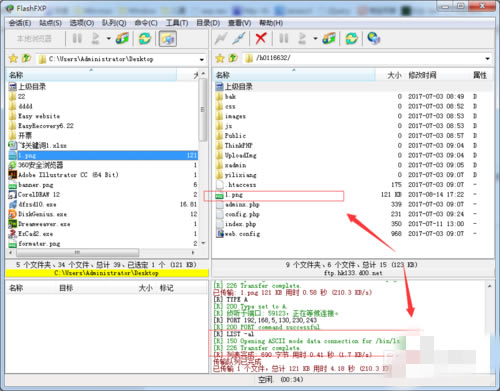Click the refresh icon in remote toolbar
This screenshot has height=391, width=500.
point(351,38)
